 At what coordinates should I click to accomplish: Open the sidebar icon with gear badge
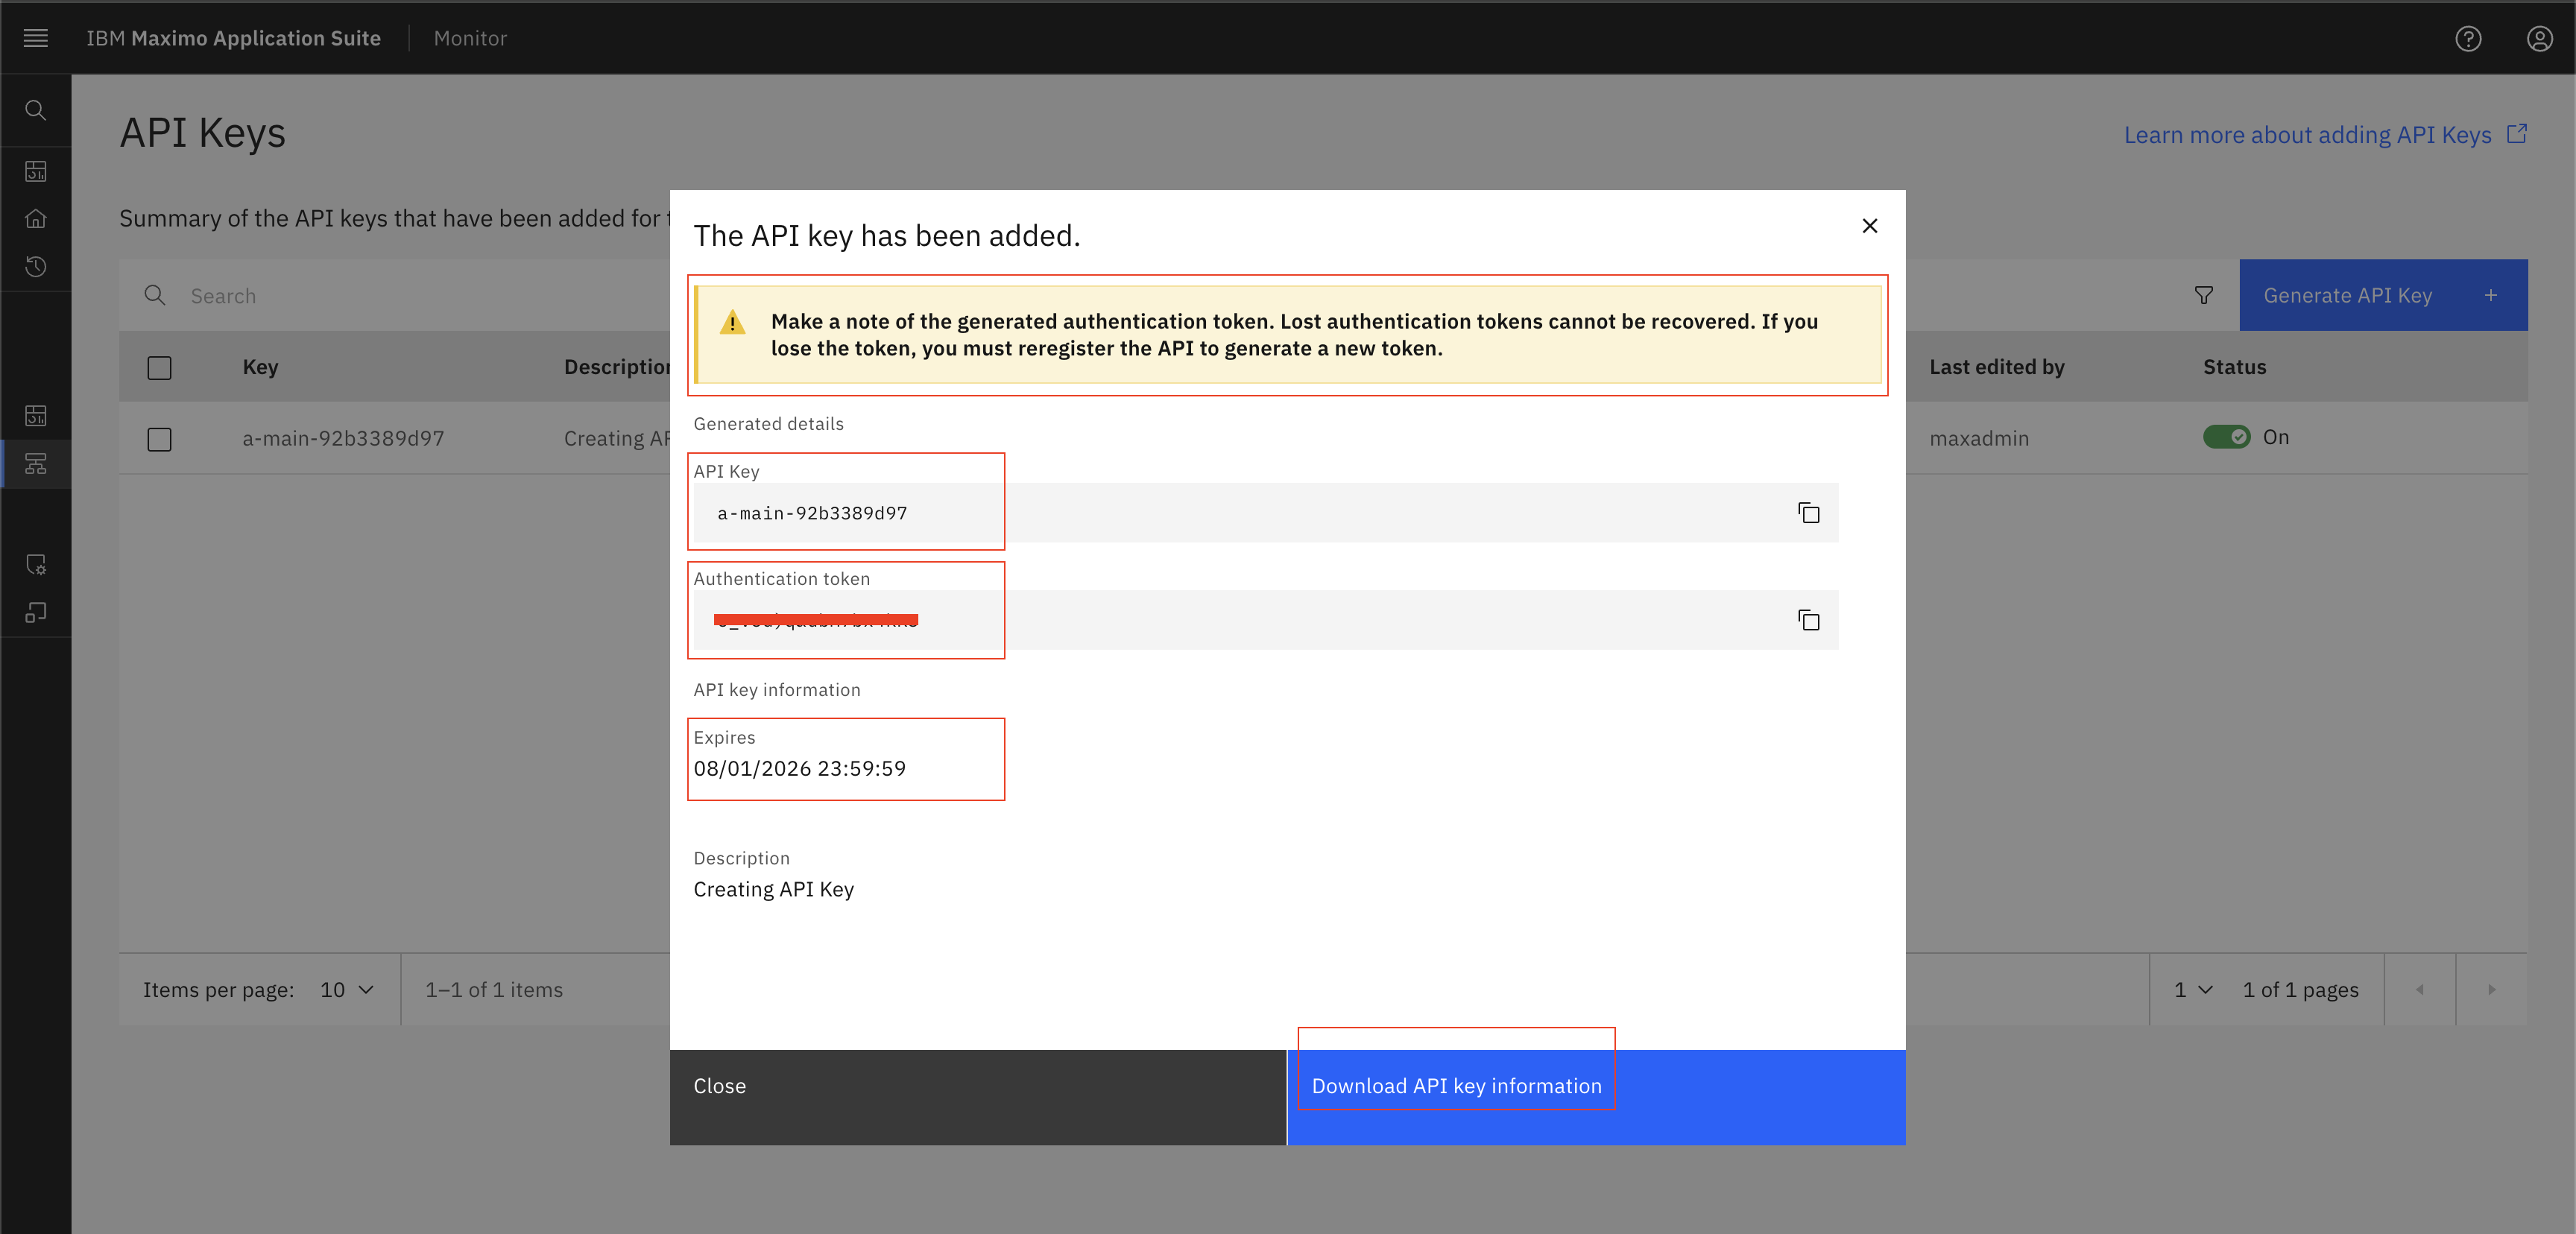(x=36, y=564)
